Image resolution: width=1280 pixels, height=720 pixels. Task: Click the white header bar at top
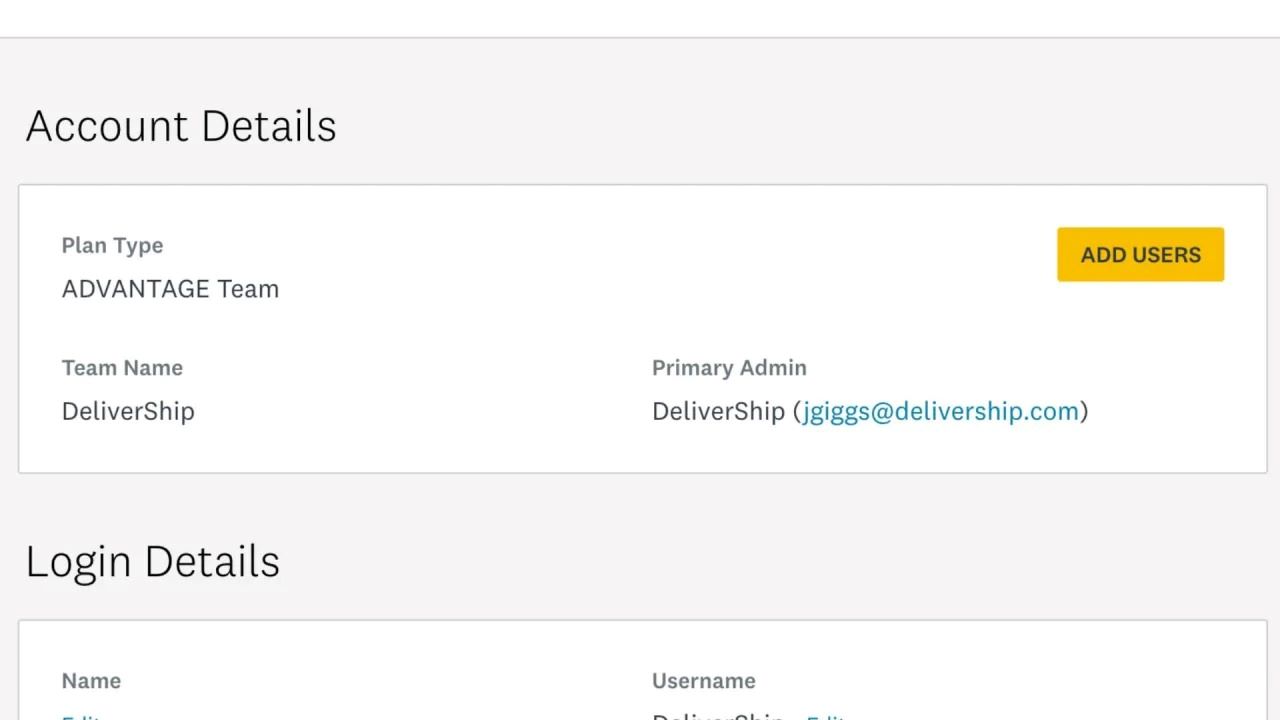point(640,18)
